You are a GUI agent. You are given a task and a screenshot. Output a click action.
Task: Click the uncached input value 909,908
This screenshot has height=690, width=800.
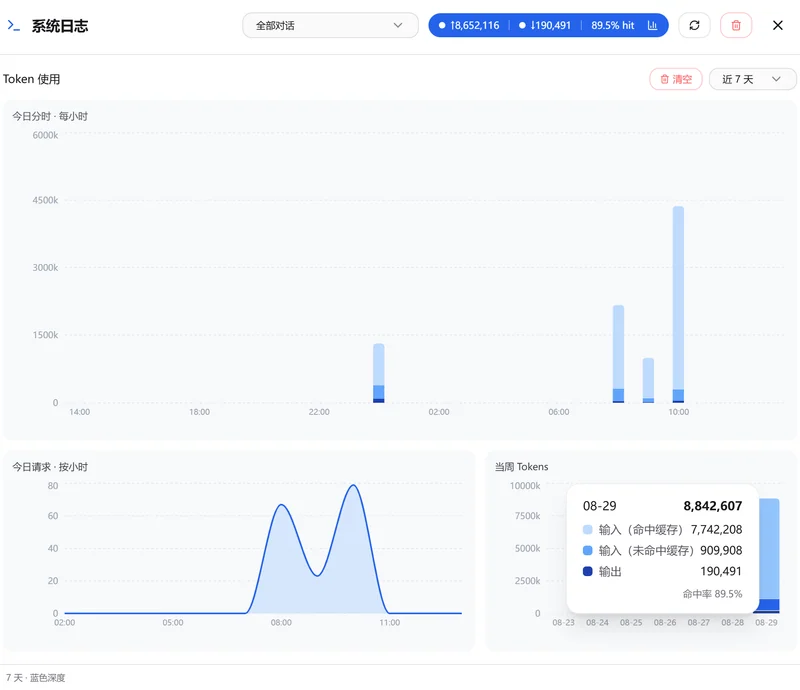pyautogui.click(x=721, y=551)
